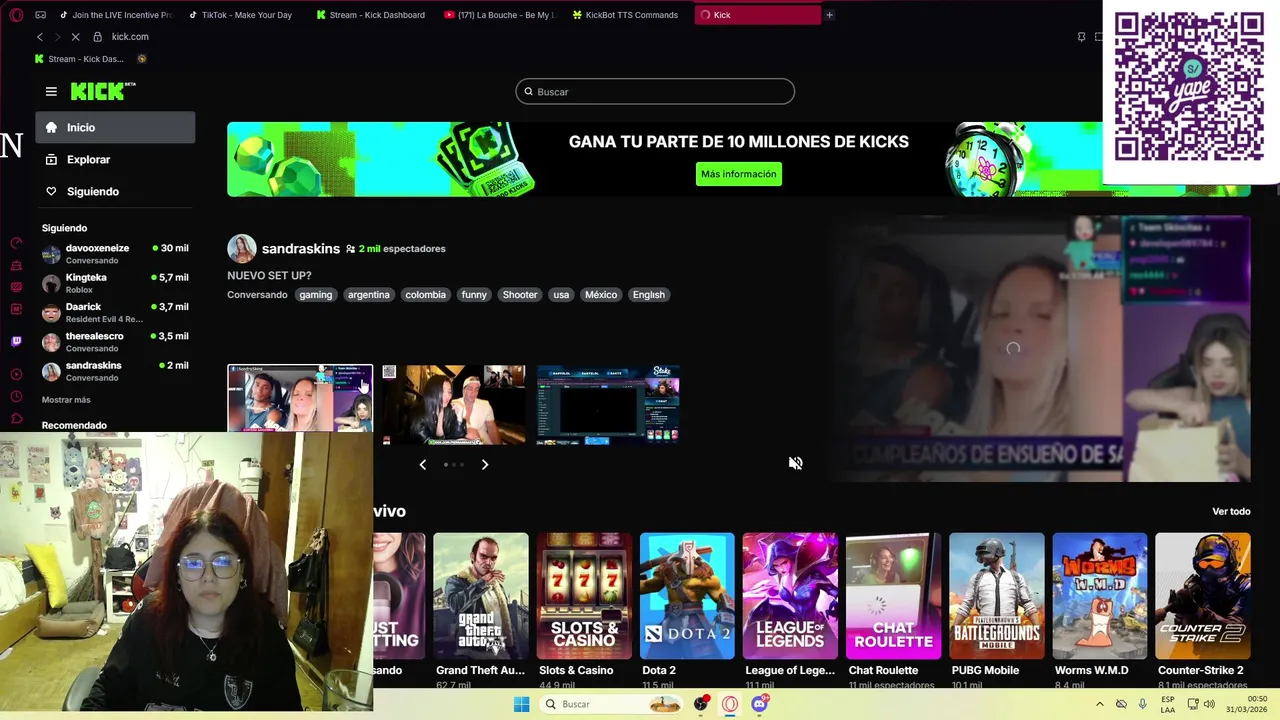The image size is (1280, 720).
Task: Switch to TikTok - Make Your Day tab
Action: pos(240,15)
